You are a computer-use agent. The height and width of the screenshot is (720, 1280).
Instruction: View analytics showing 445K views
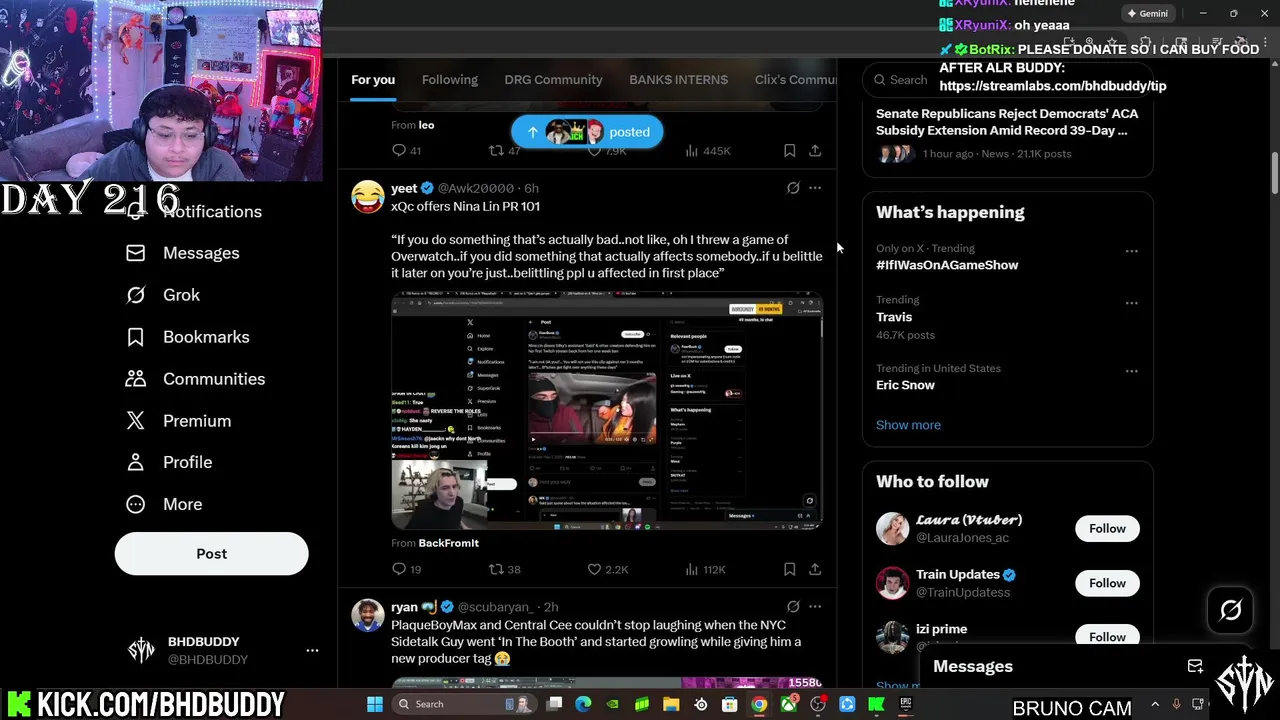point(708,151)
